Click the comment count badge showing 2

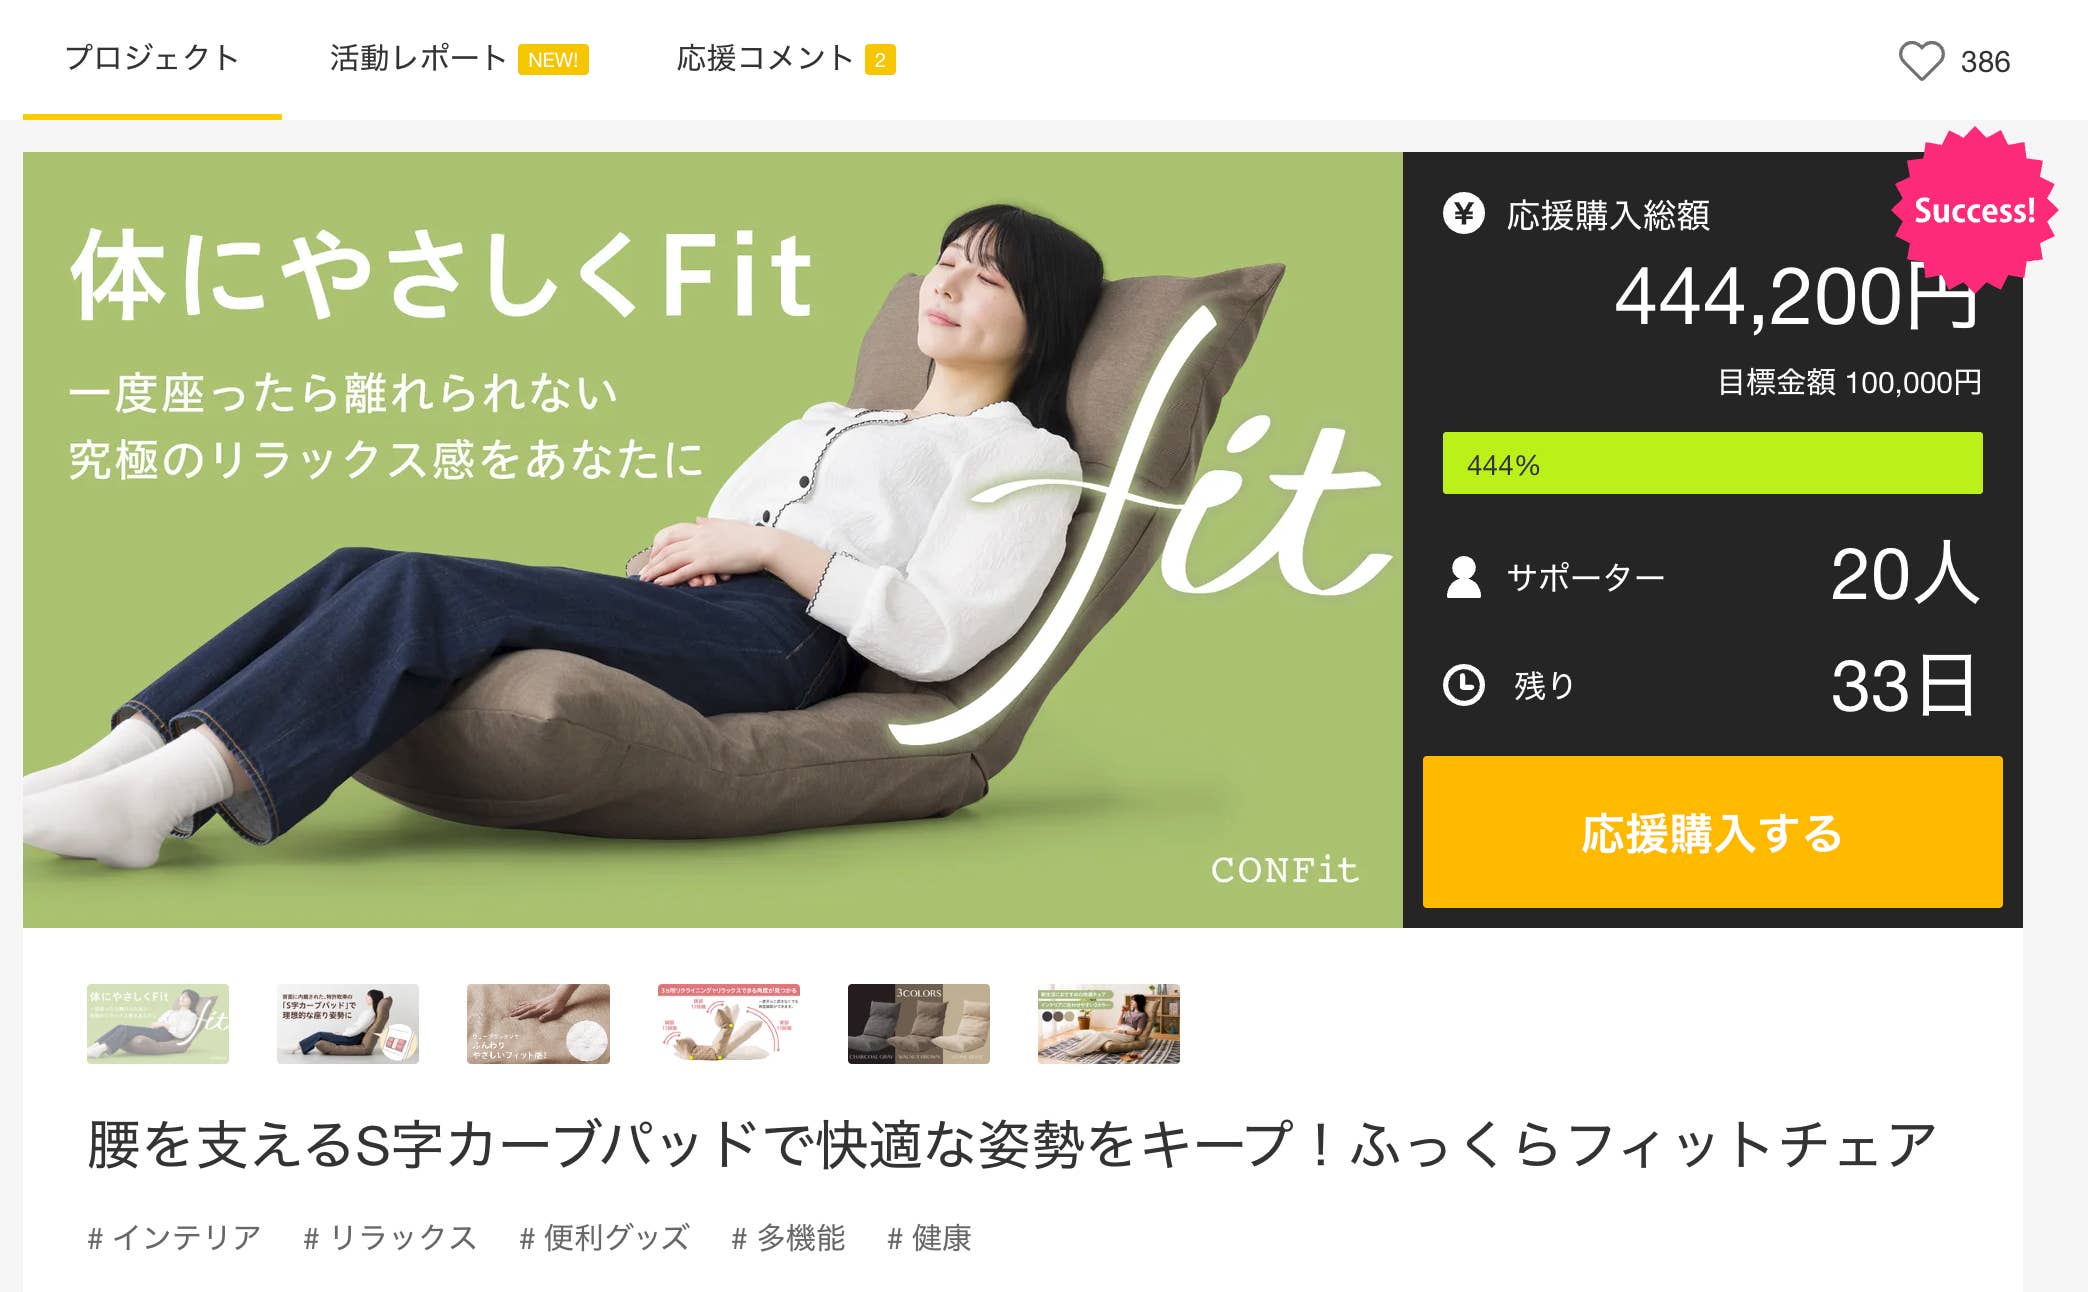(880, 60)
